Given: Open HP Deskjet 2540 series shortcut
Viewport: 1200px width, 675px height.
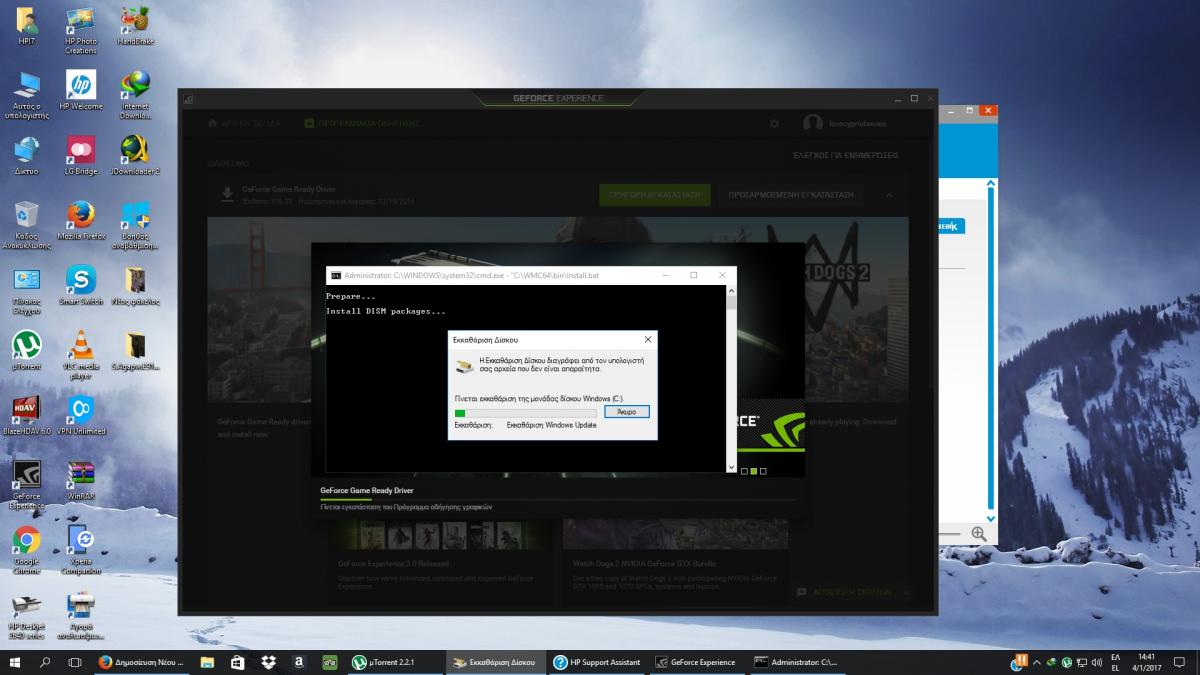Looking at the screenshot, I should tap(26, 615).
